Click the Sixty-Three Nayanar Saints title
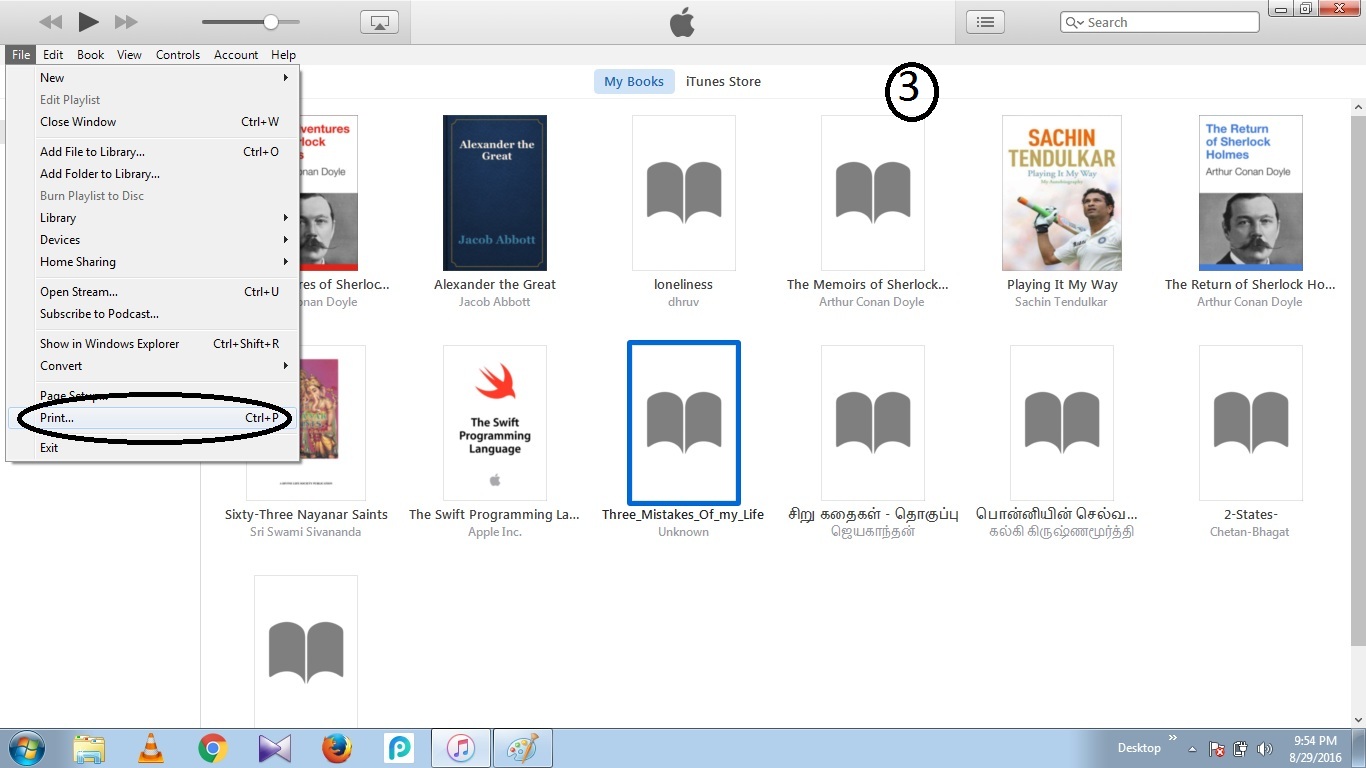The width and height of the screenshot is (1366, 768). pos(306,515)
